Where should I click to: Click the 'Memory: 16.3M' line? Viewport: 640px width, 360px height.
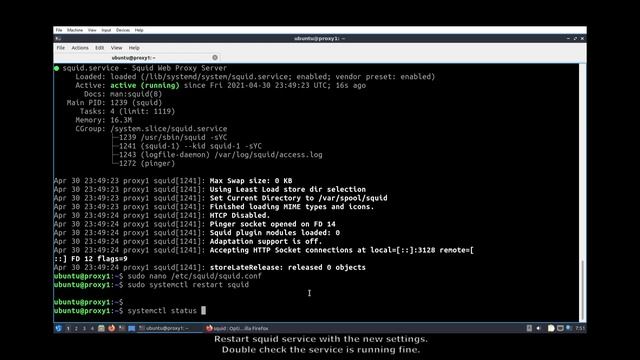tap(104, 120)
